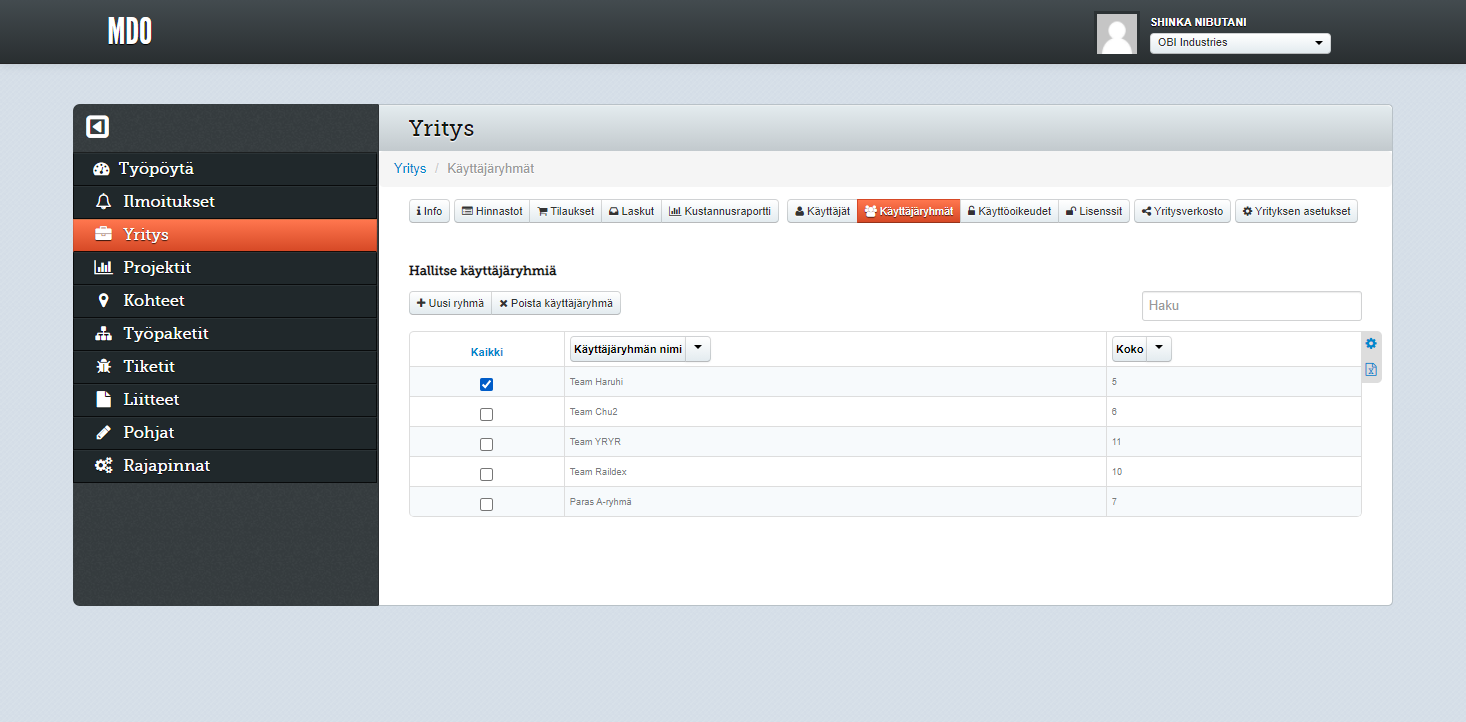Click the MDO logo

(130, 32)
